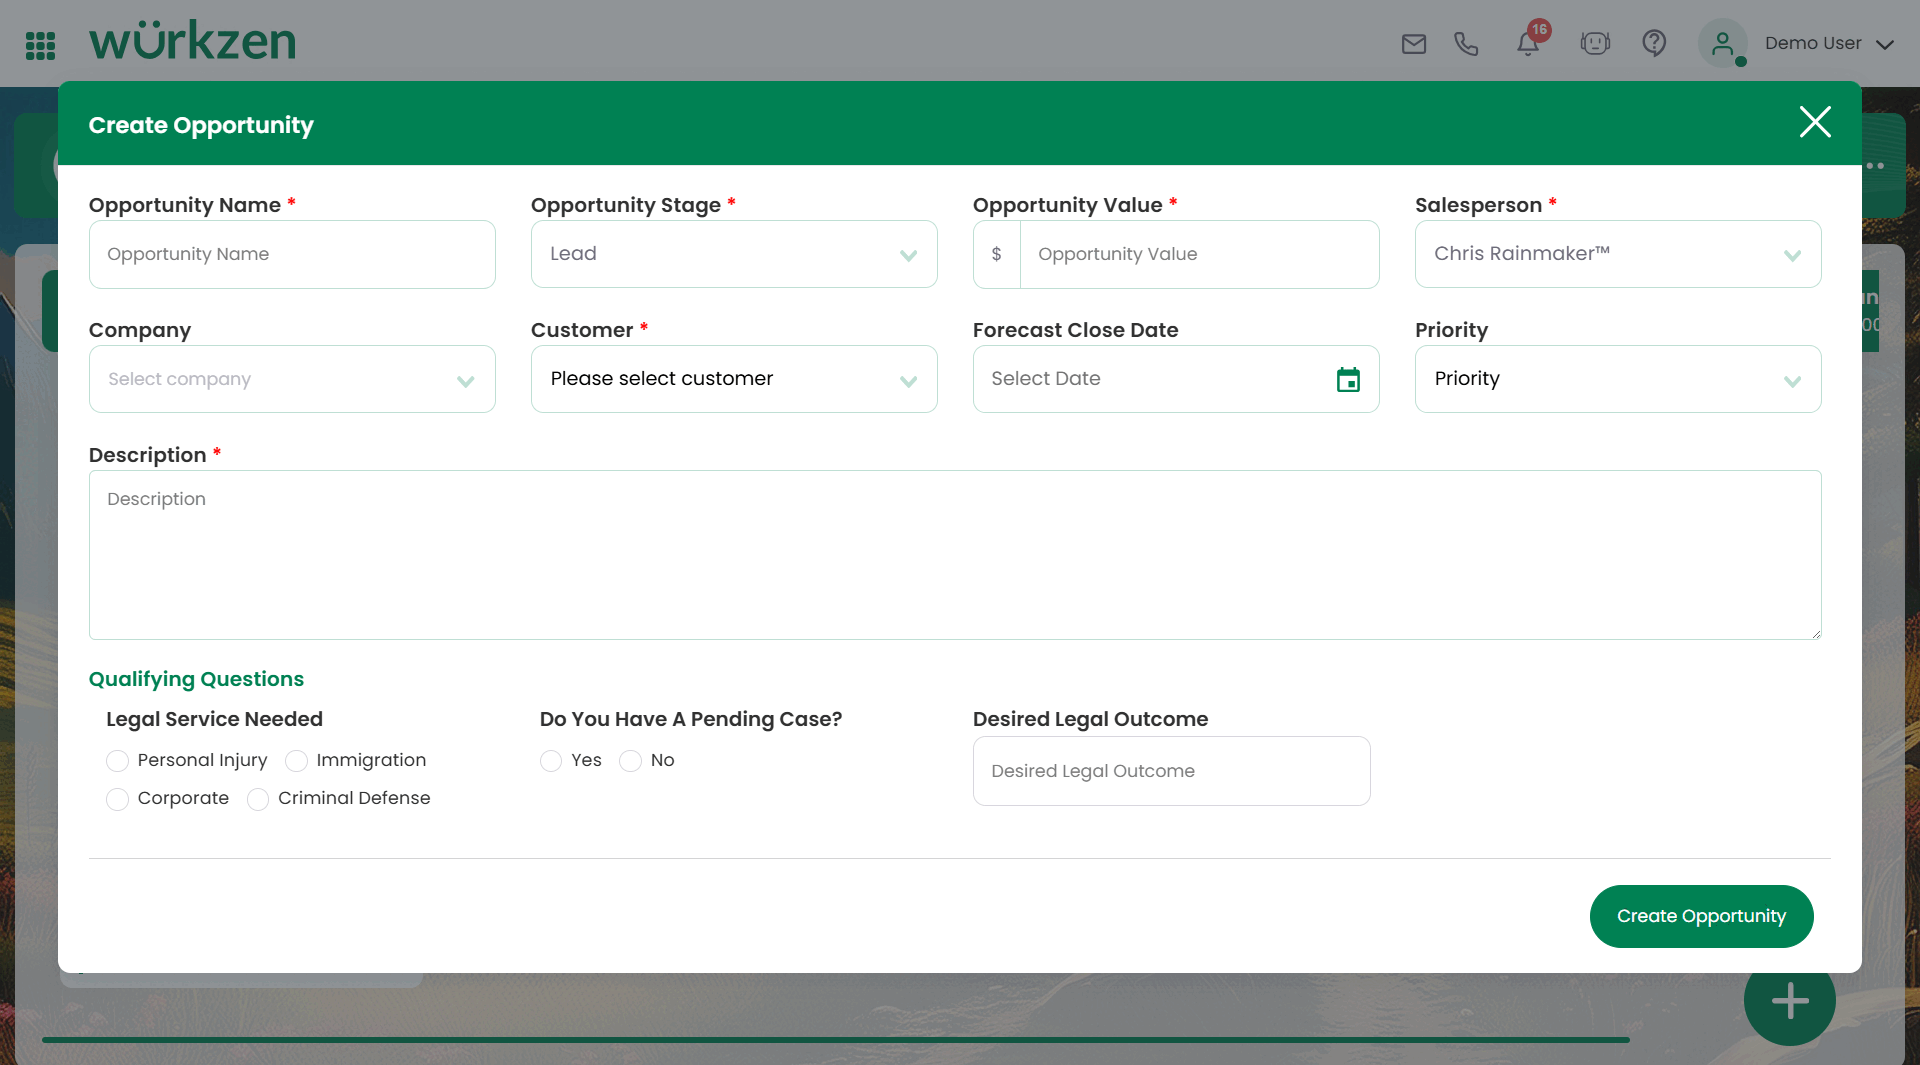The height and width of the screenshot is (1065, 1920).
Task: Click the Opportunity Name input field
Action: [292, 254]
